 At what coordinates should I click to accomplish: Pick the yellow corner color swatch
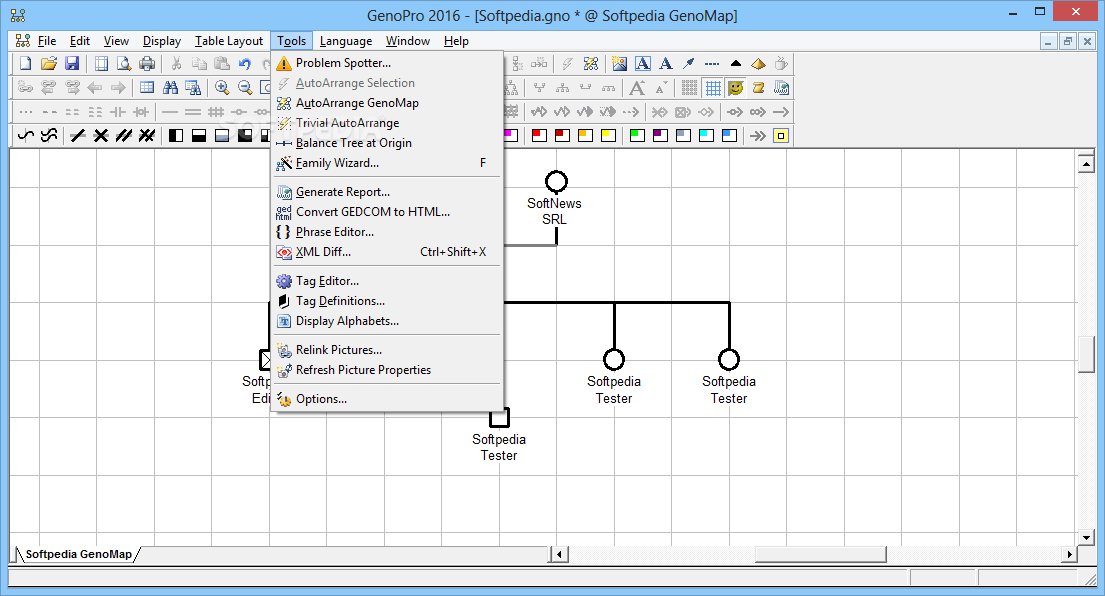[x=608, y=135]
